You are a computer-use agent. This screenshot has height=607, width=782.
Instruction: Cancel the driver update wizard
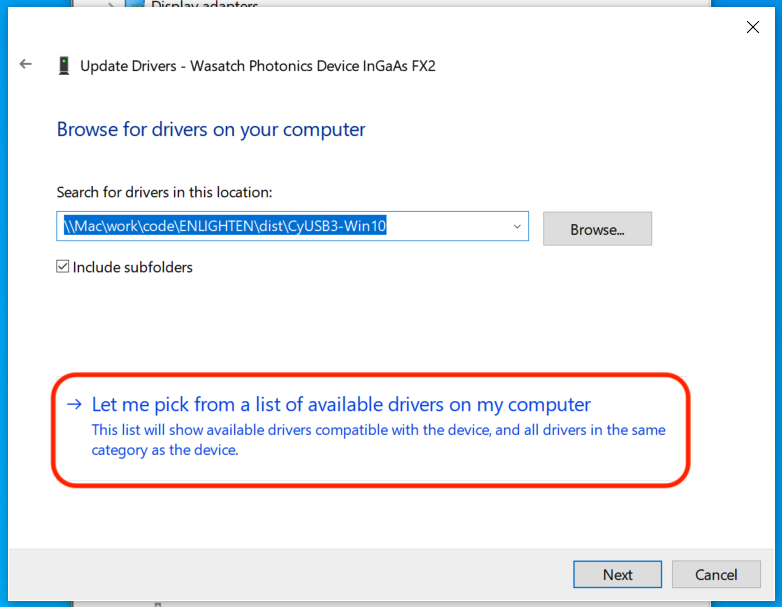point(716,574)
